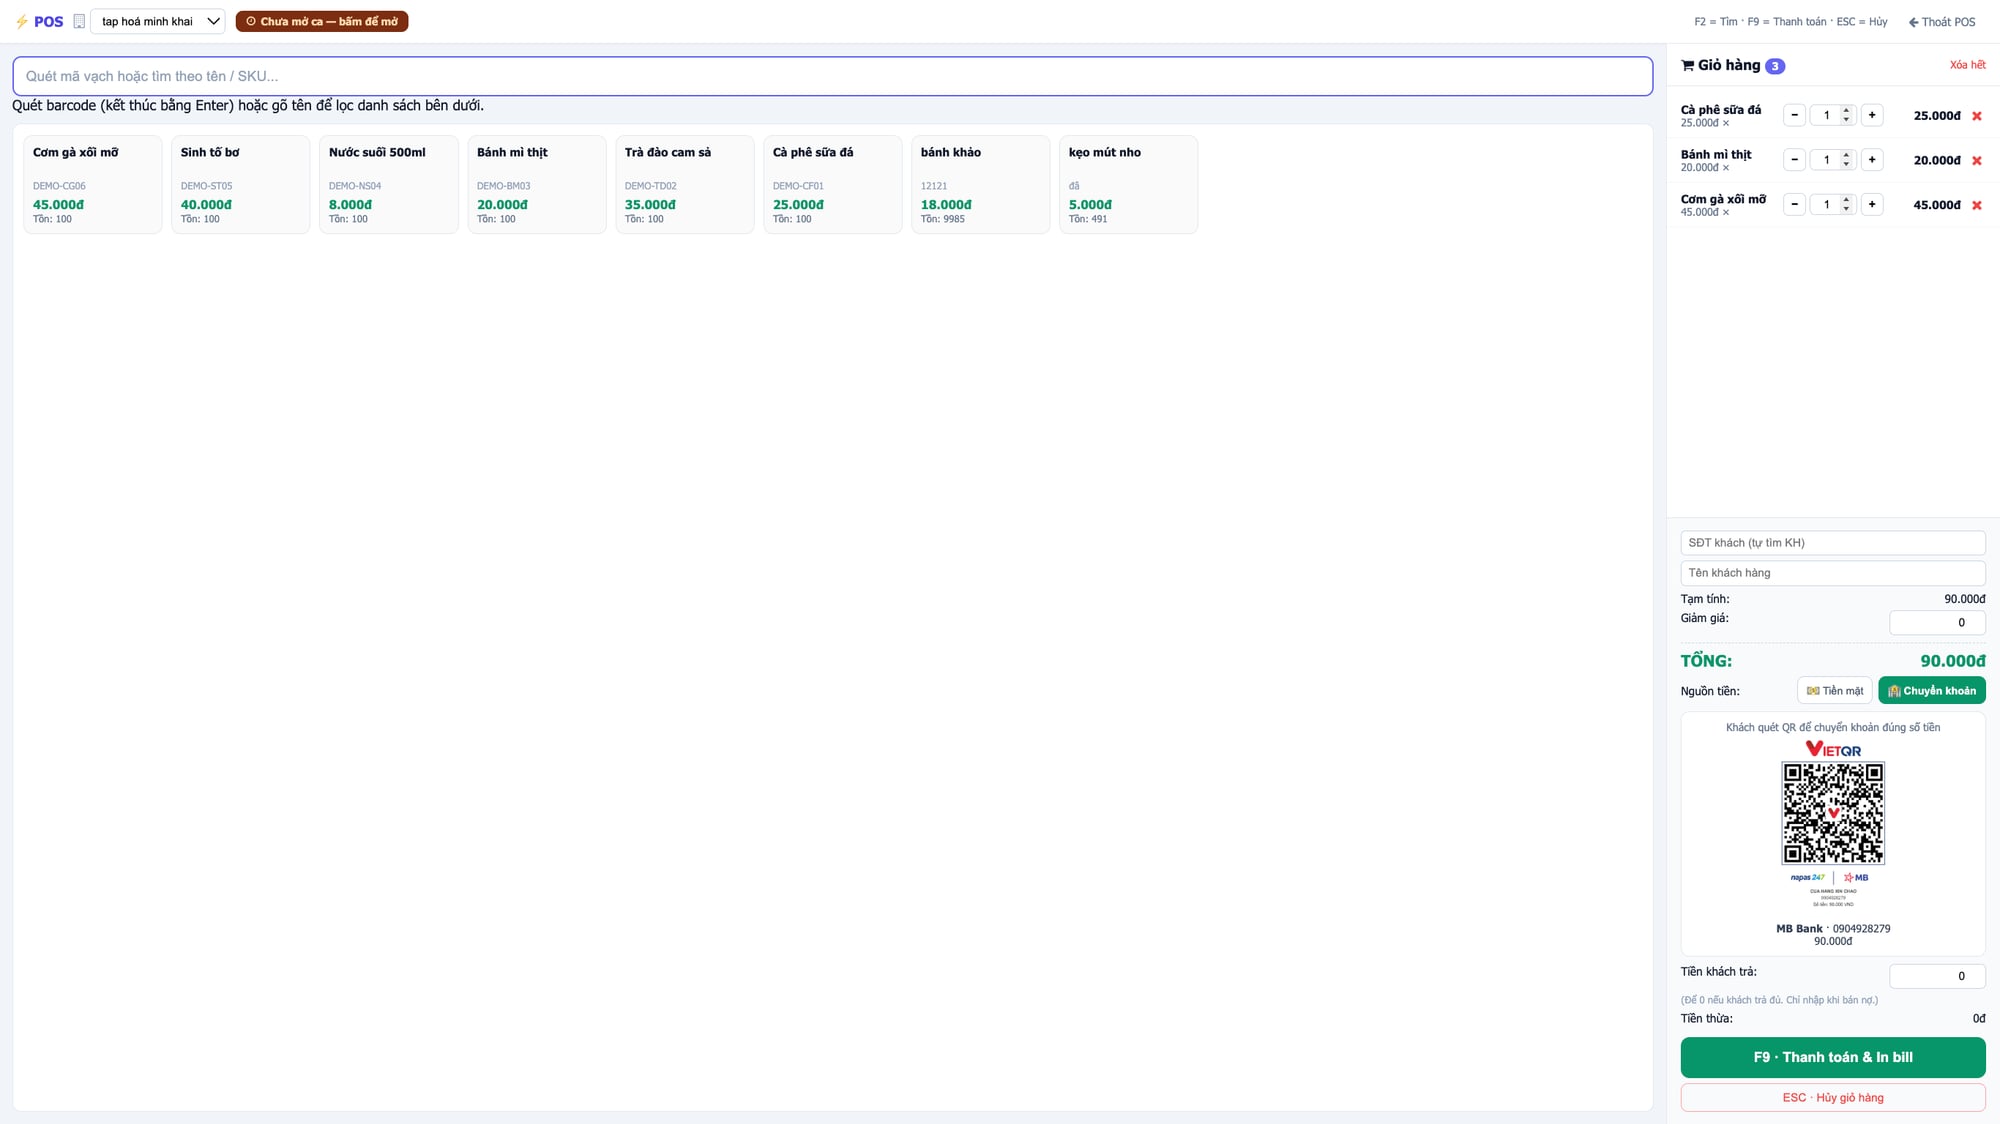Click the shortcut hint 'F2 = Tìm'
This screenshot has height=1124, width=2000.
pyautogui.click(x=1716, y=22)
